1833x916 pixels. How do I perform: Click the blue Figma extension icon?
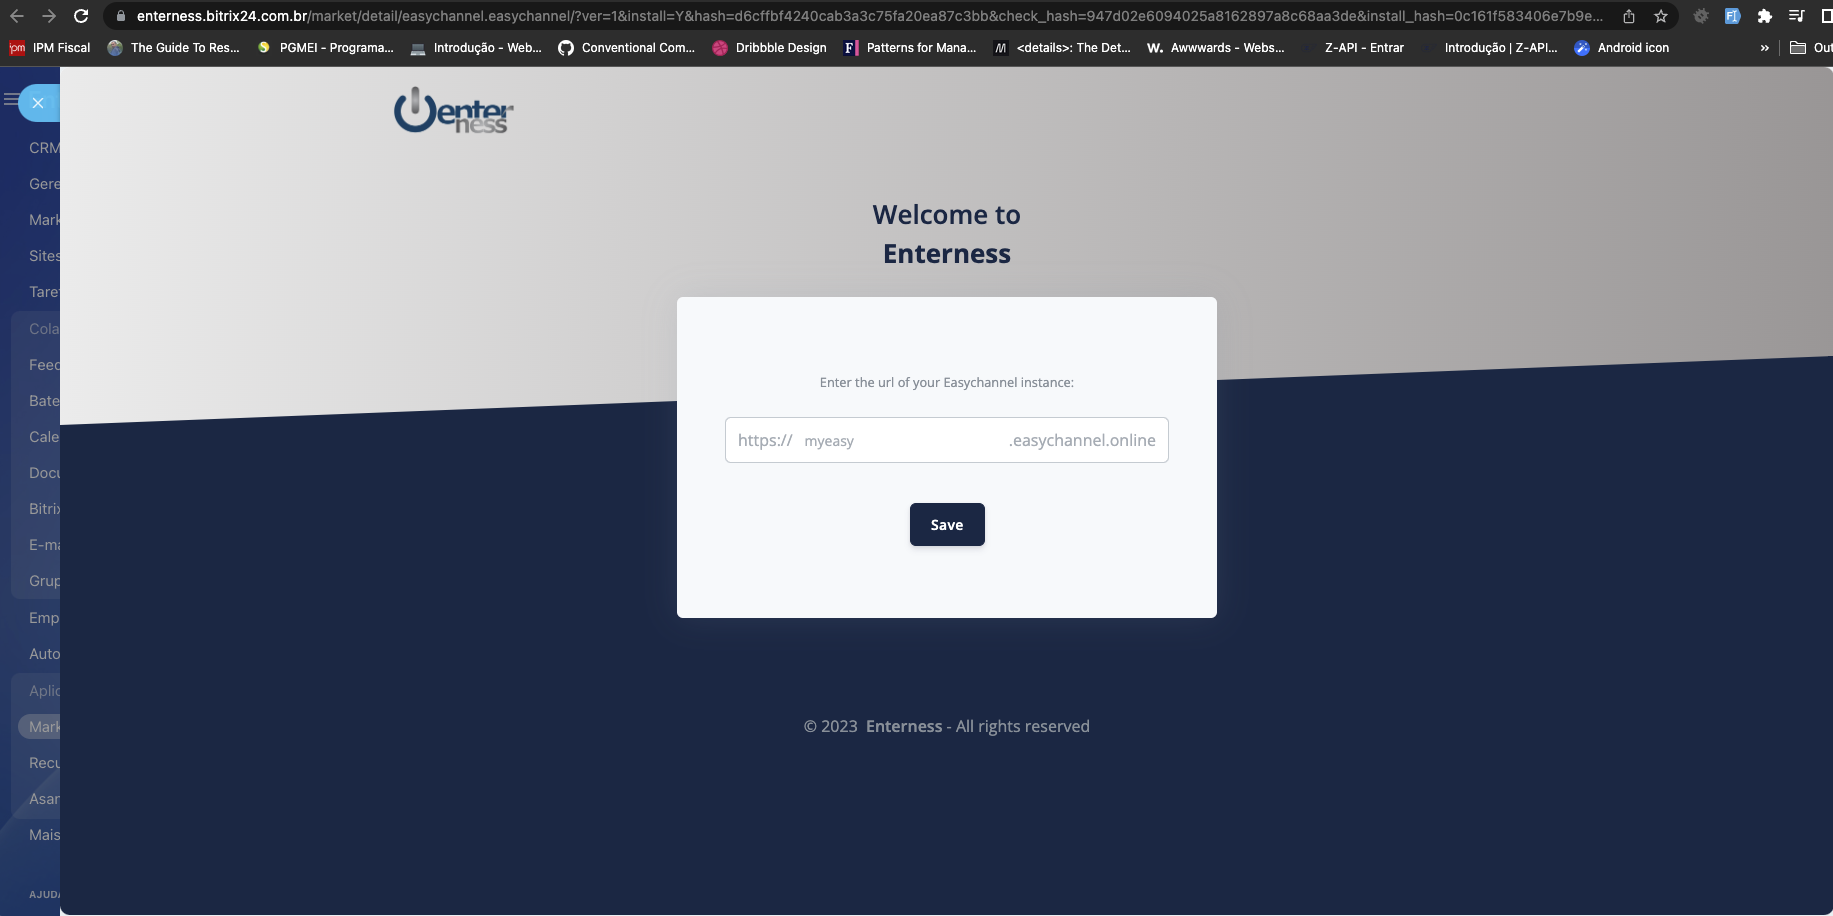tap(1733, 16)
